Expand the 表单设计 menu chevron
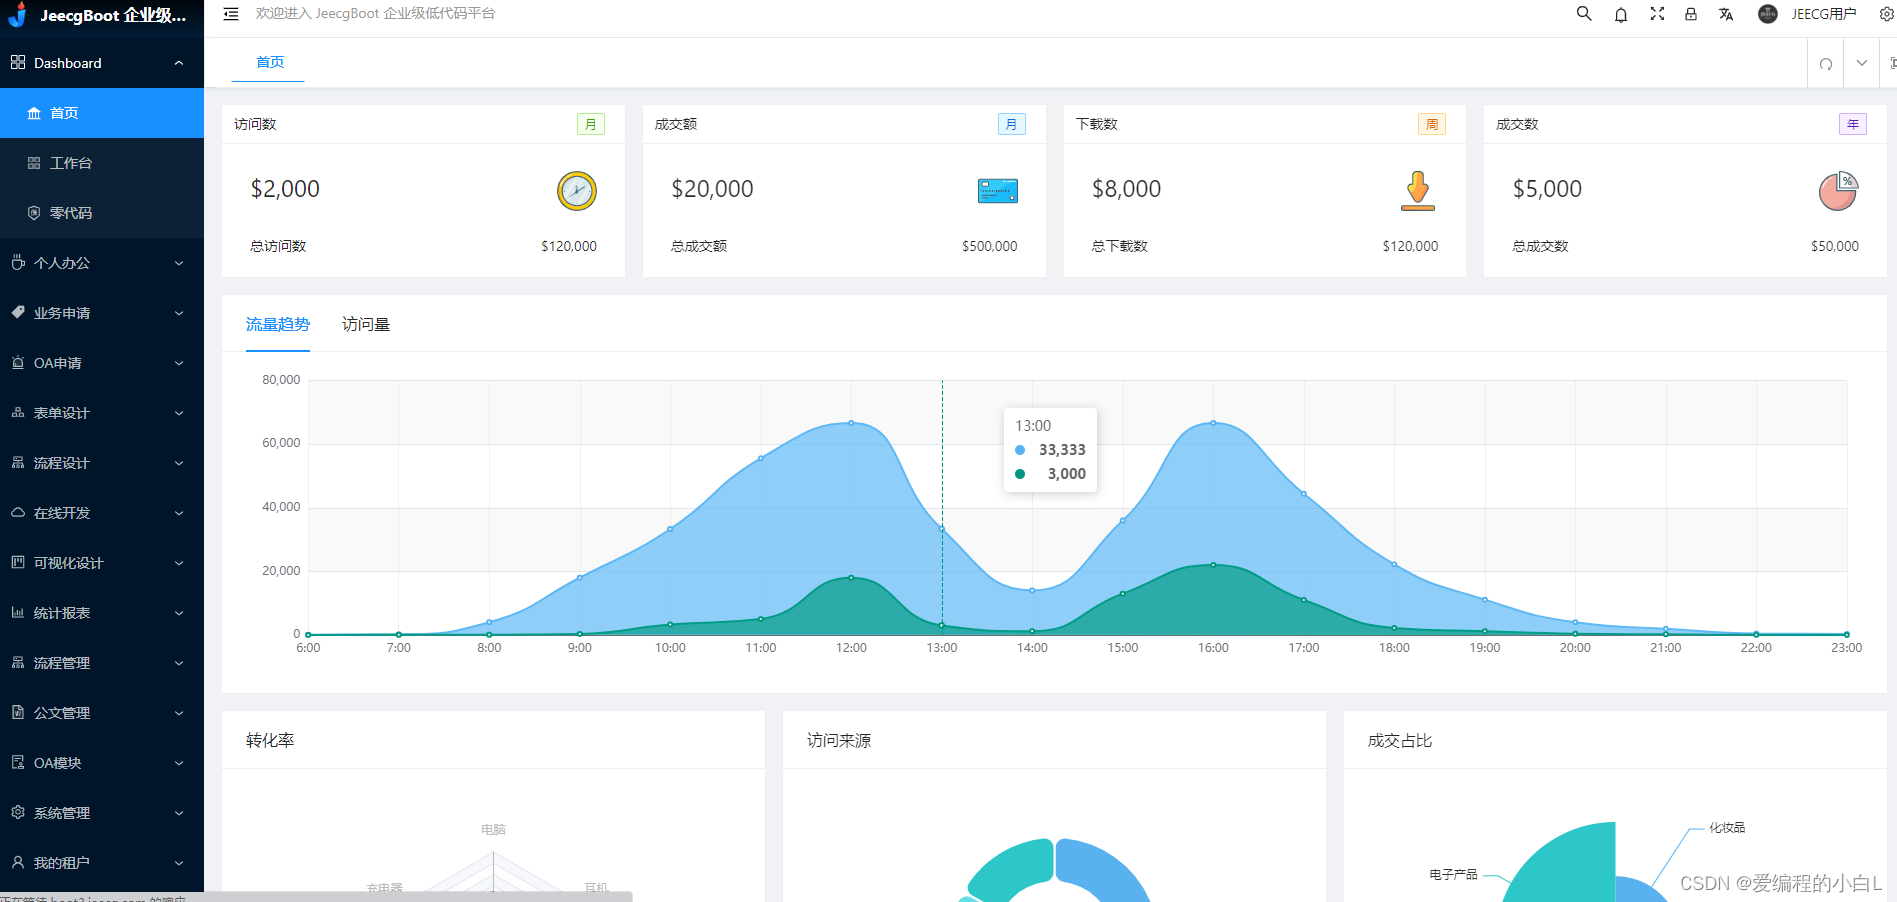 point(179,413)
